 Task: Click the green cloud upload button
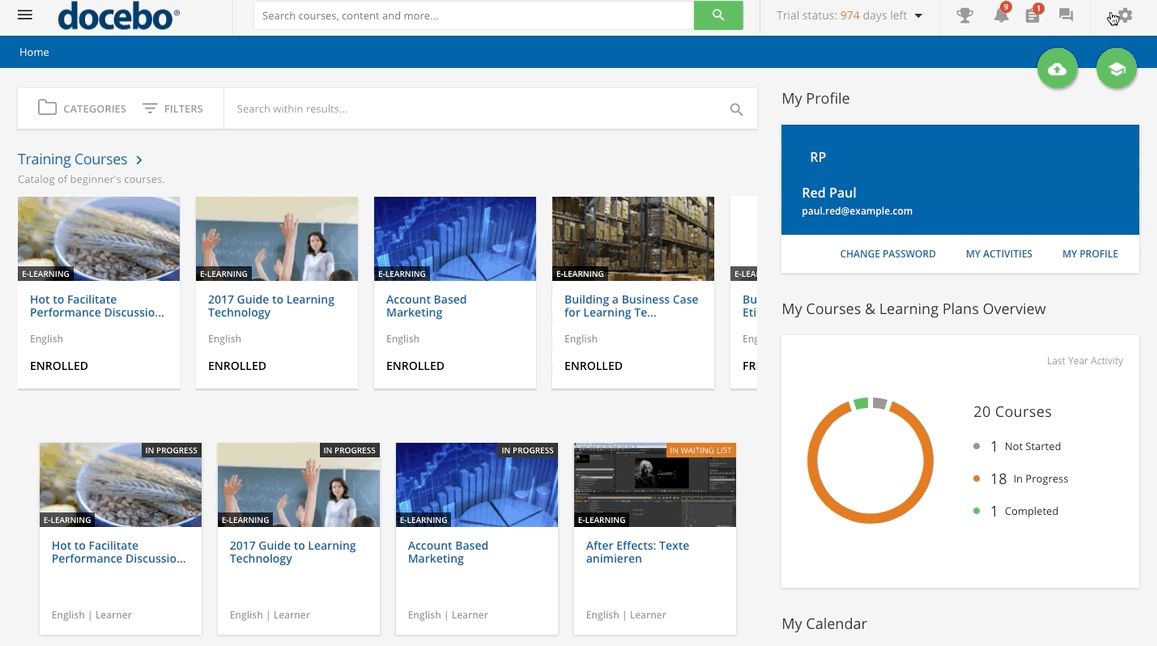point(1057,69)
